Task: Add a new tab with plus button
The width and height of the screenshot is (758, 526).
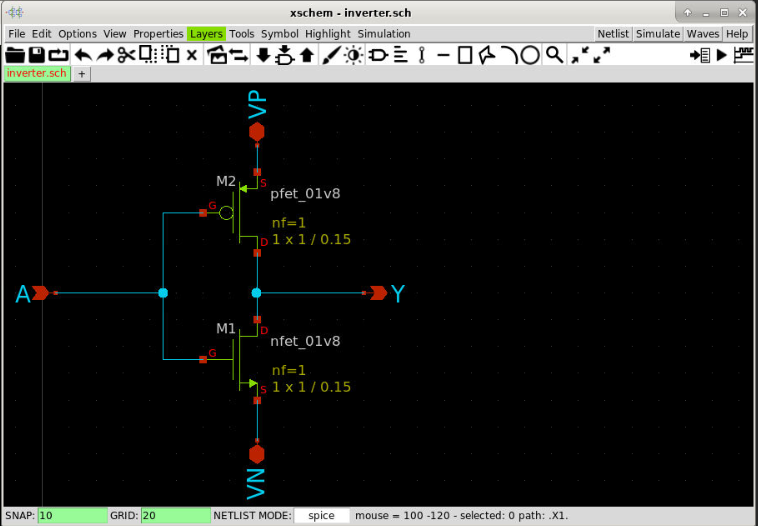Action: coord(82,74)
